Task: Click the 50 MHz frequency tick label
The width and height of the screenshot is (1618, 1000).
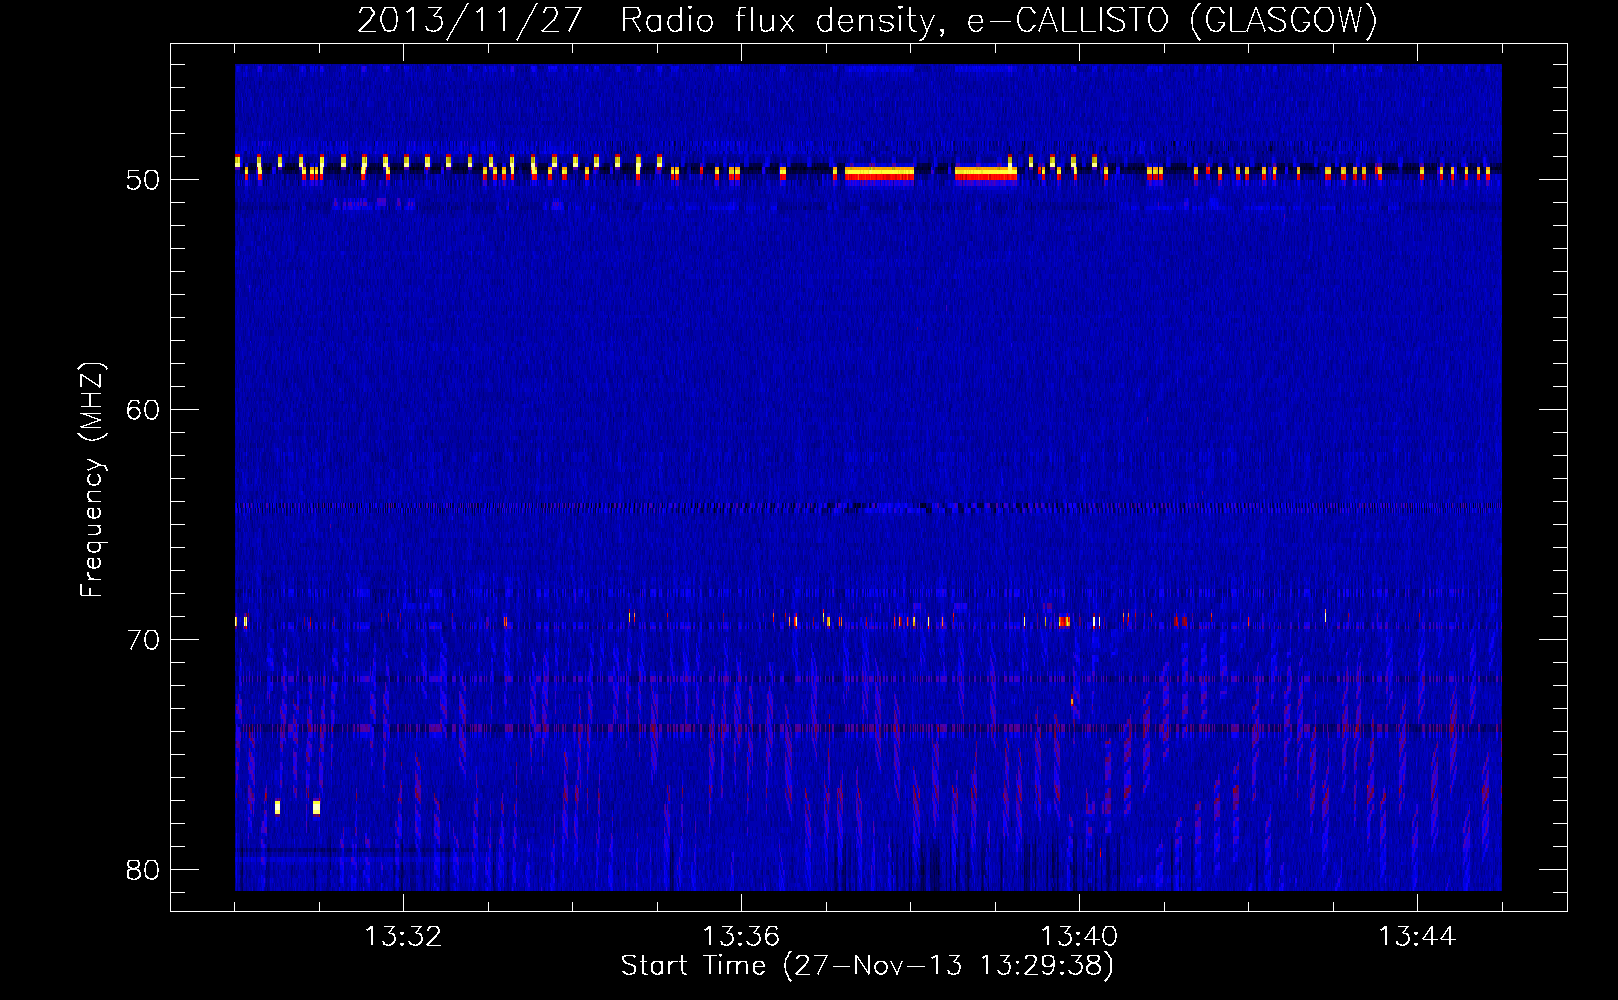Action: [x=143, y=180]
